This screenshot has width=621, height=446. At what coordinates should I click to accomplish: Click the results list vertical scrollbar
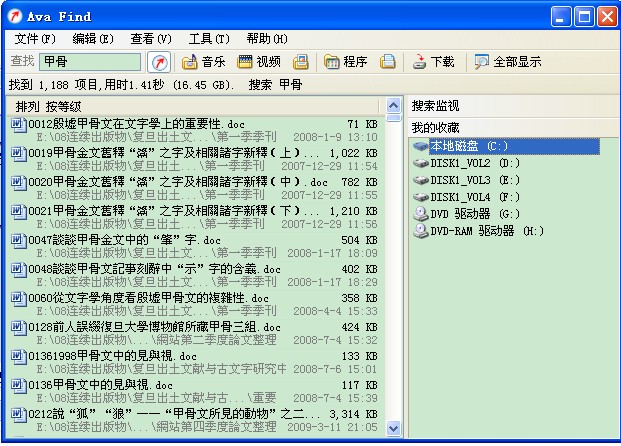[393, 270]
